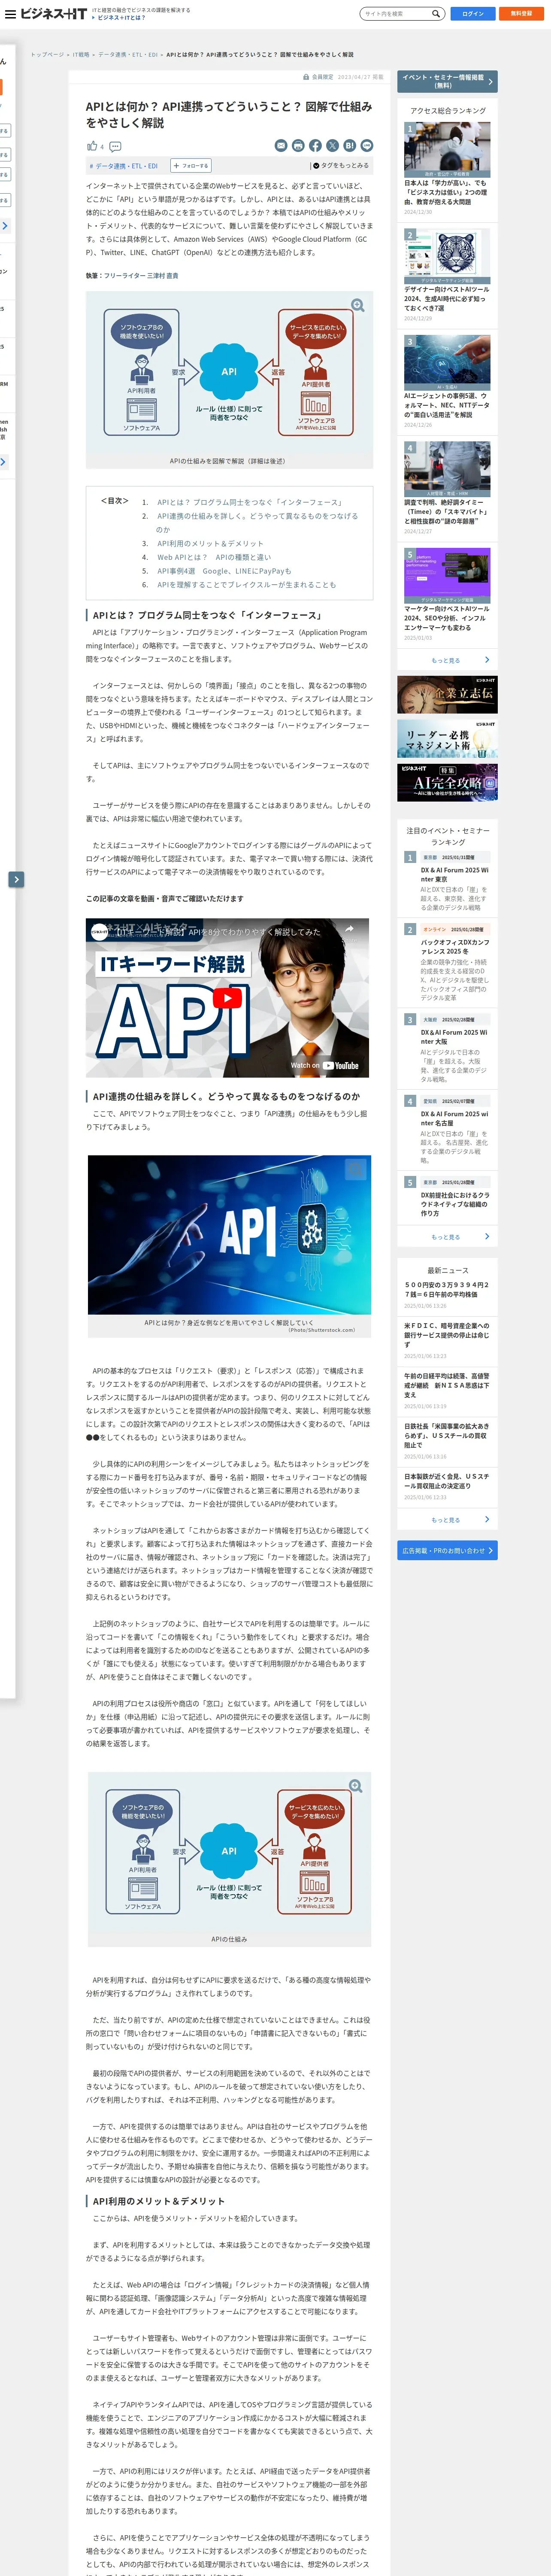The height and width of the screenshot is (2576, 551).
Task: Open event DX & AI Forum 2025 Winter 東京
Action: click(x=454, y=875)
